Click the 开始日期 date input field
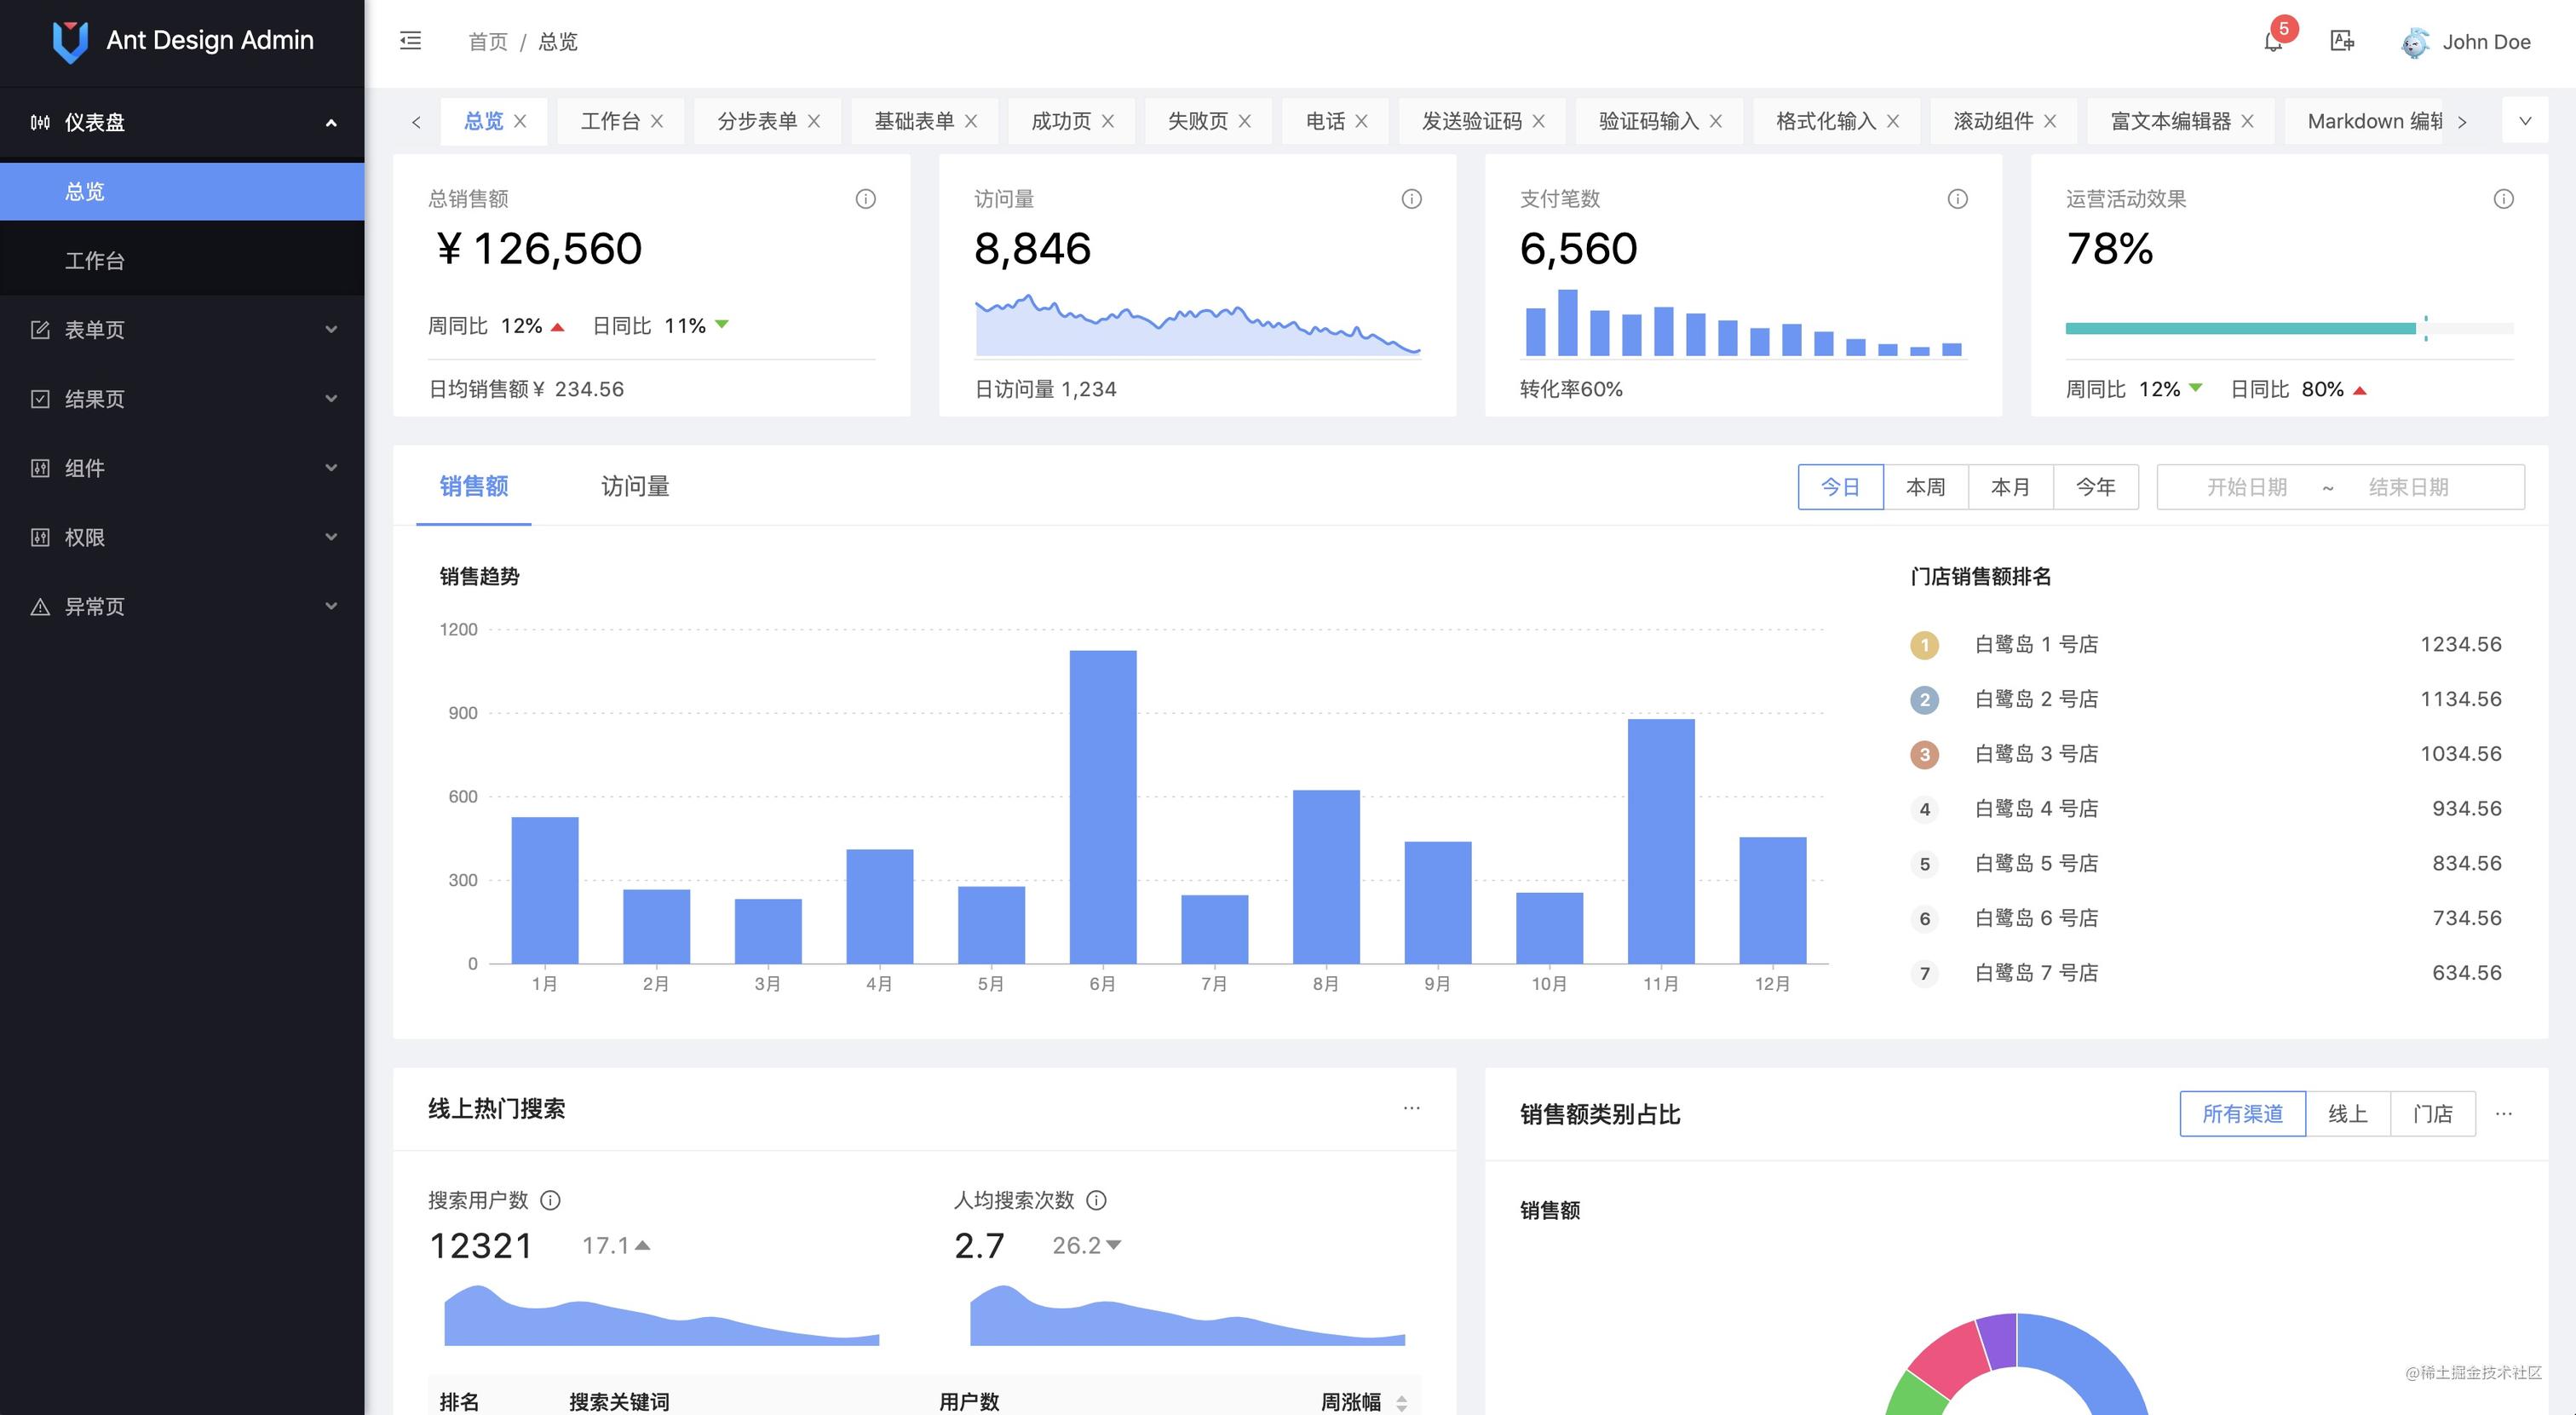Screen dimensions: 2576x1415 pos(2246,487)
